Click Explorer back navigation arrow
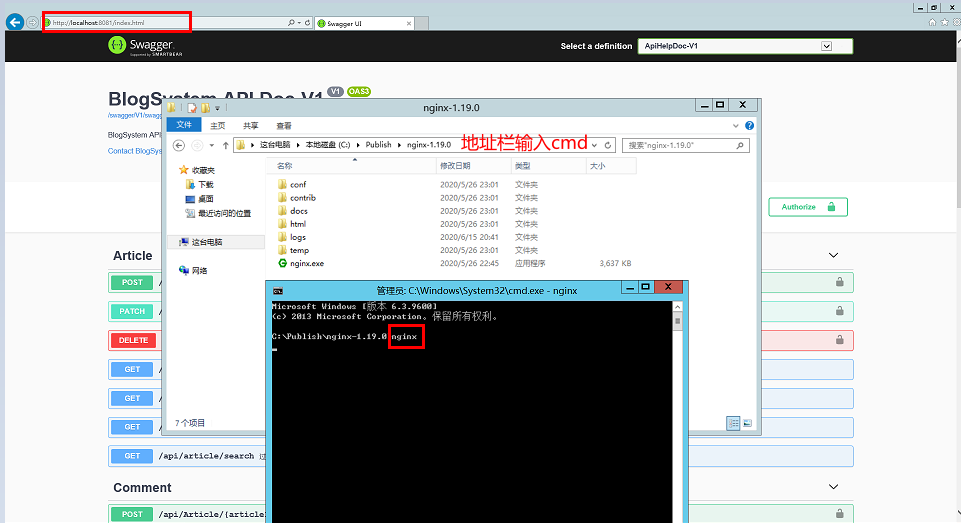Screen dimensions: 961x523 [179, 145]
